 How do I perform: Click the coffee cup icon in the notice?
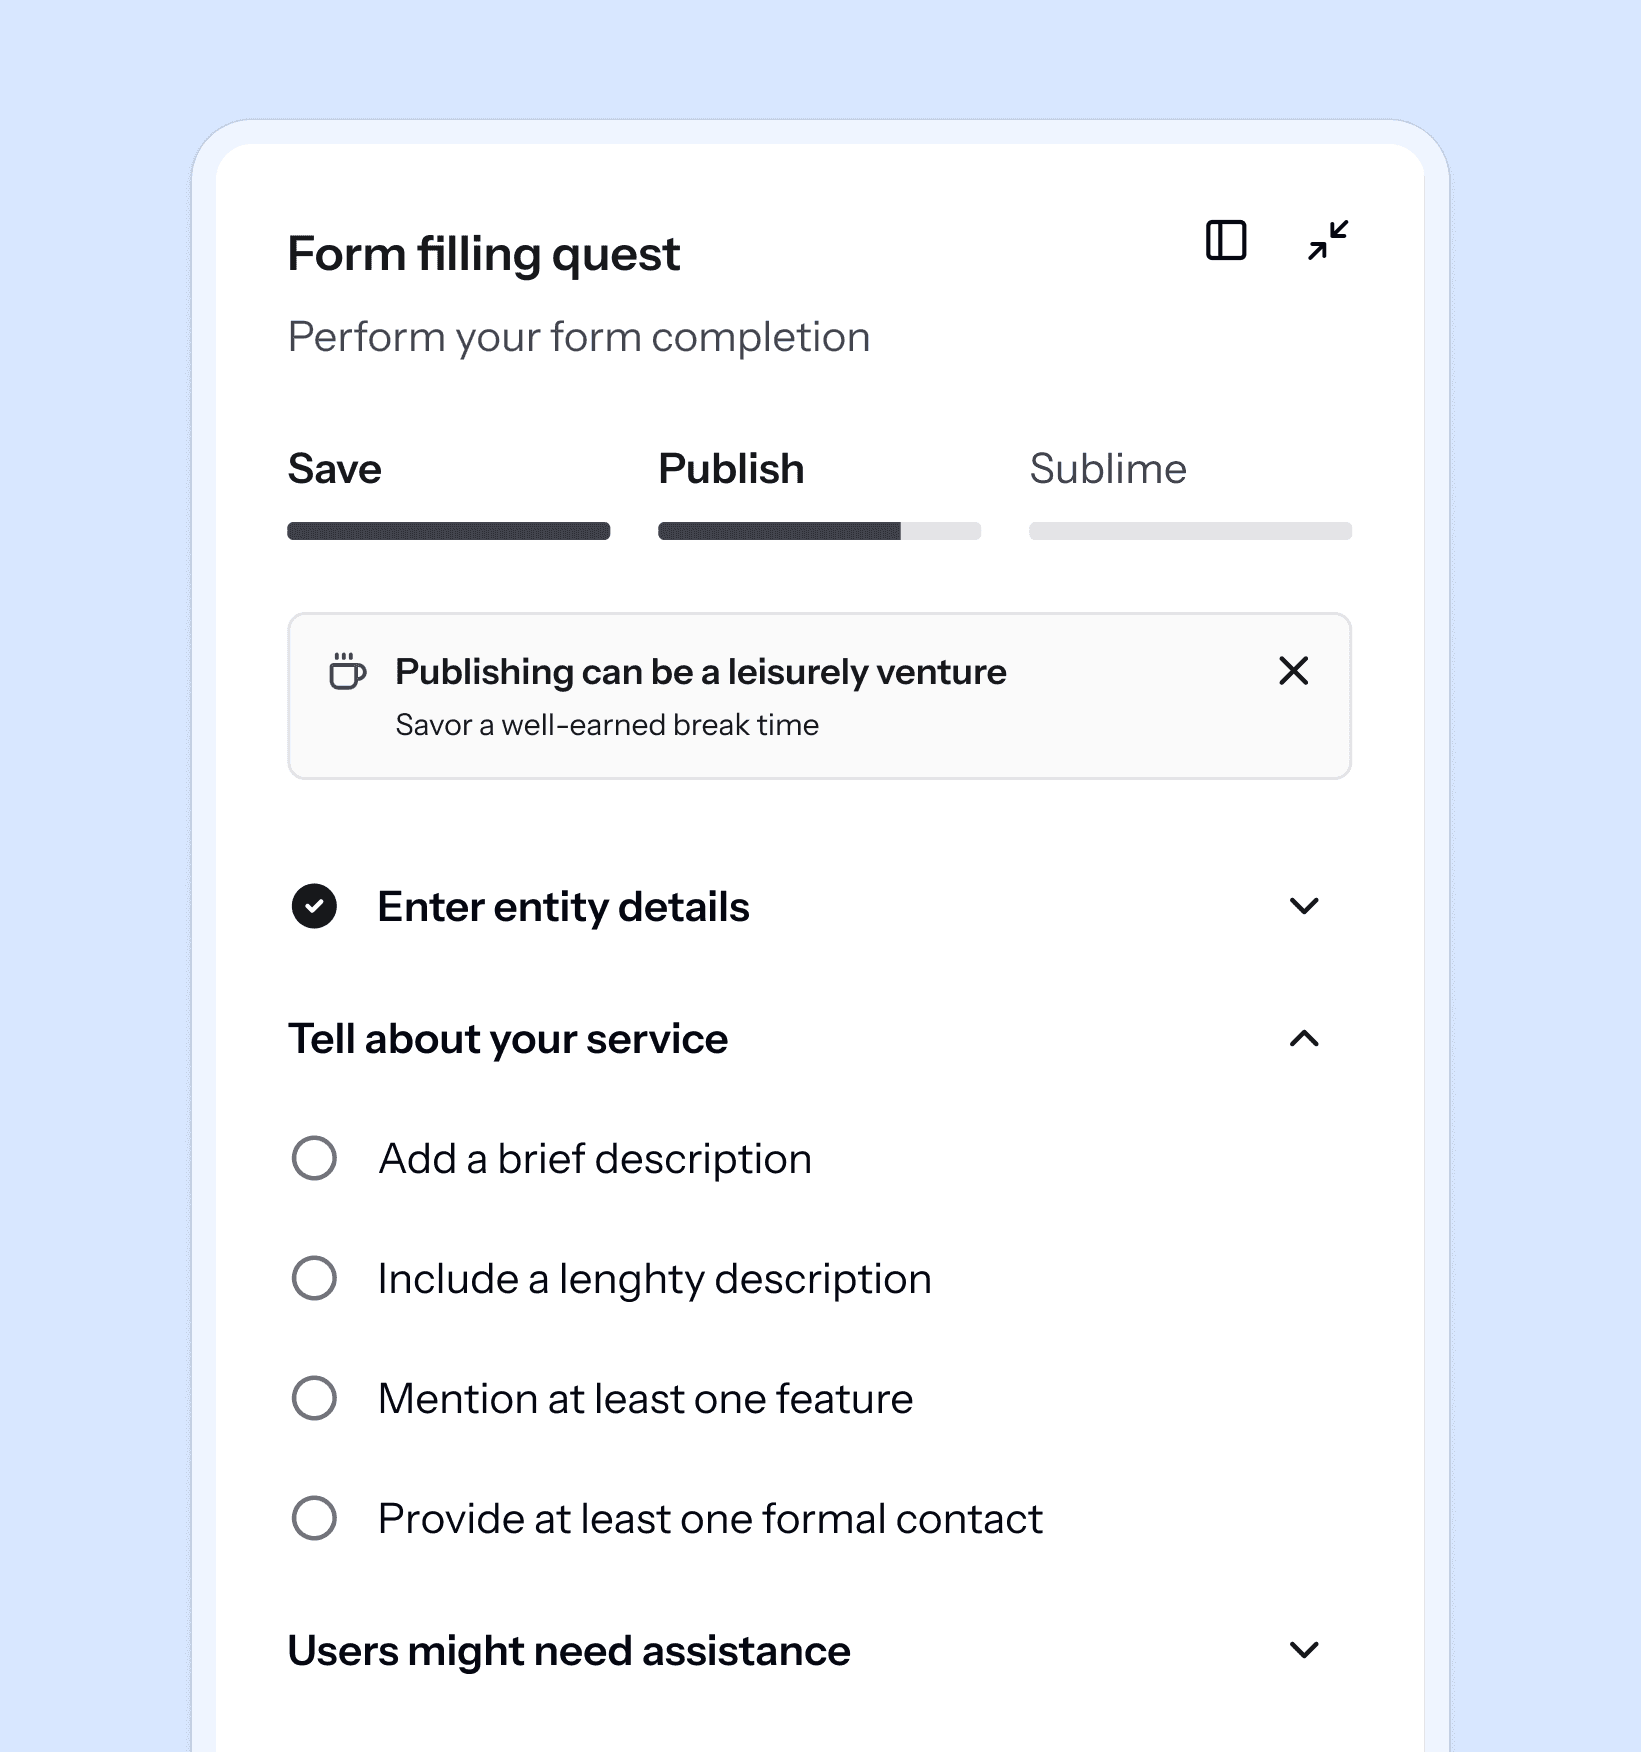[347, 672]
